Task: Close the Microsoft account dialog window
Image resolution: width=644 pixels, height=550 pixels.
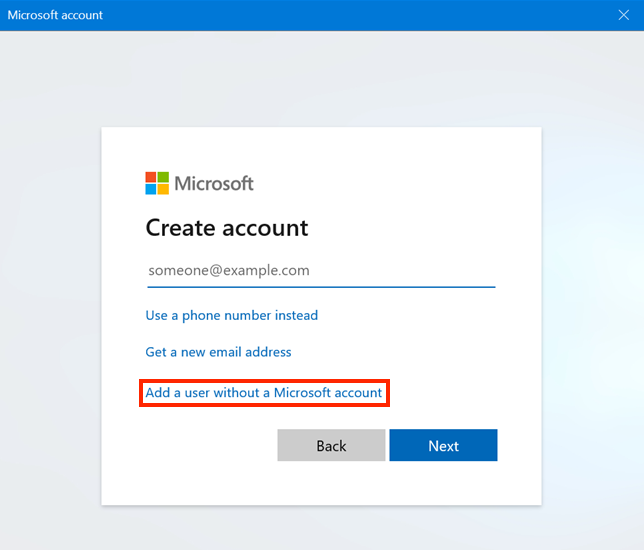Action: [623, 15]
